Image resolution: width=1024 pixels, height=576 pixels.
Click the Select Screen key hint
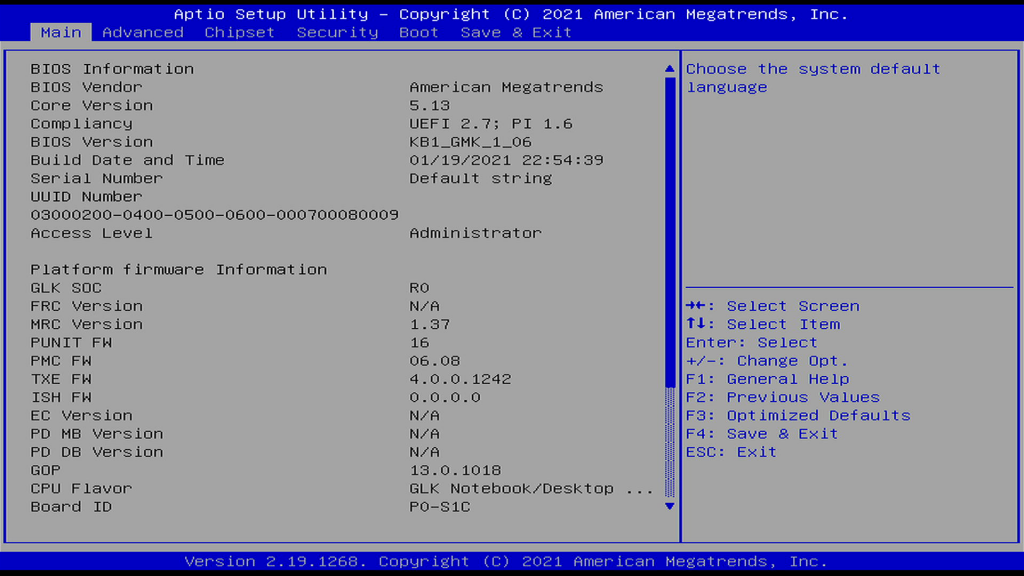pyautogui.click(x=773, y=306)
